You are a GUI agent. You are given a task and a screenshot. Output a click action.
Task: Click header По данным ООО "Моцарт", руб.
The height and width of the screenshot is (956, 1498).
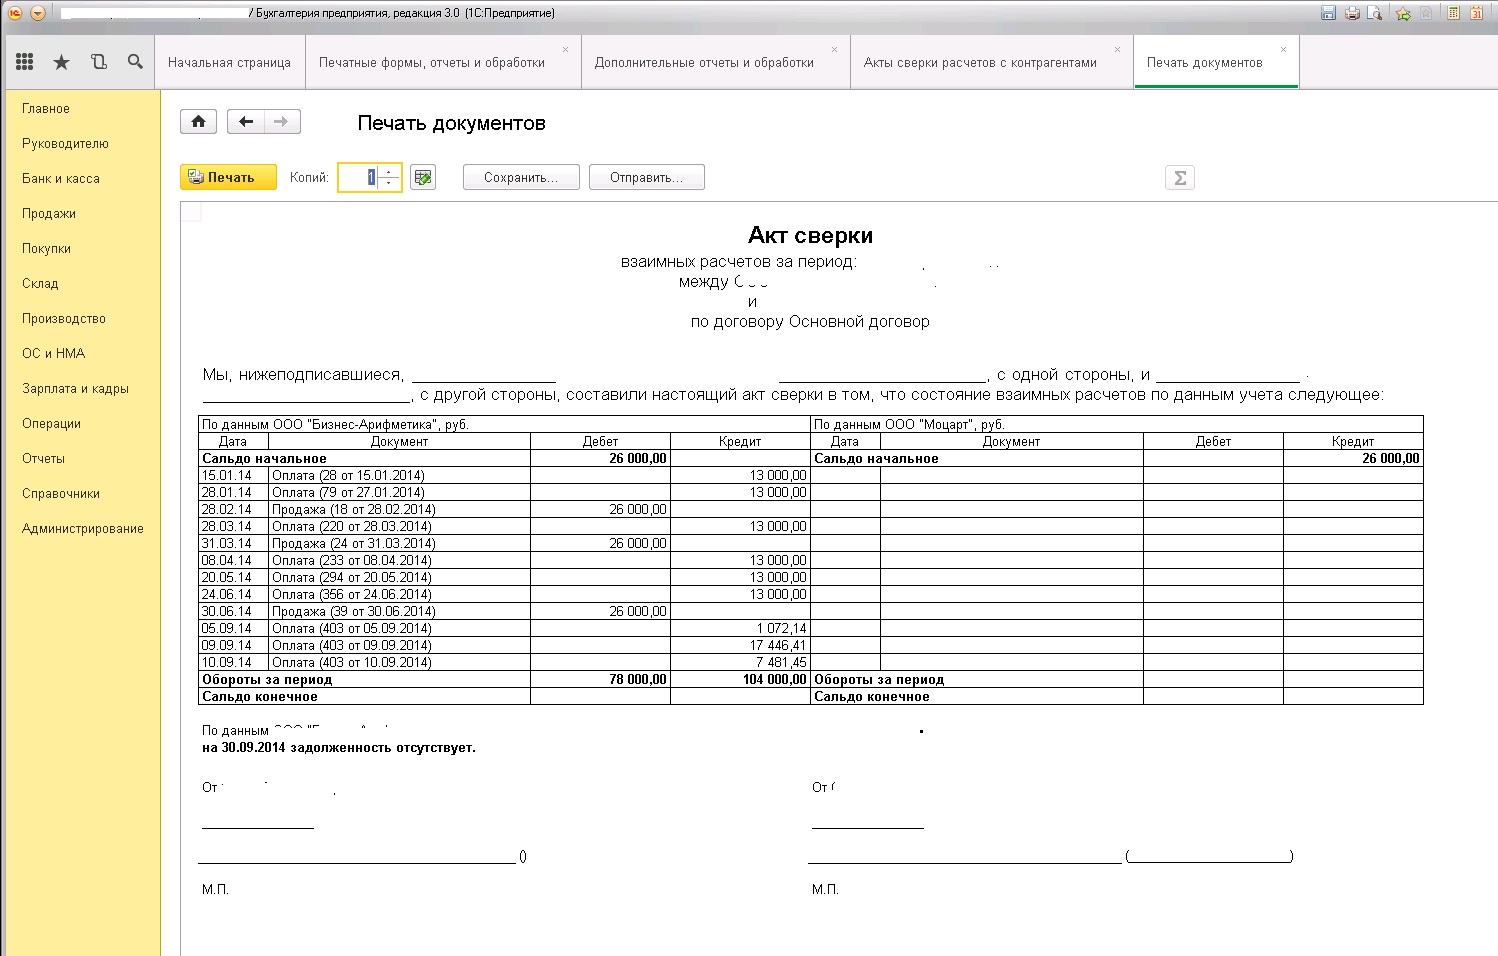[909, 425]
